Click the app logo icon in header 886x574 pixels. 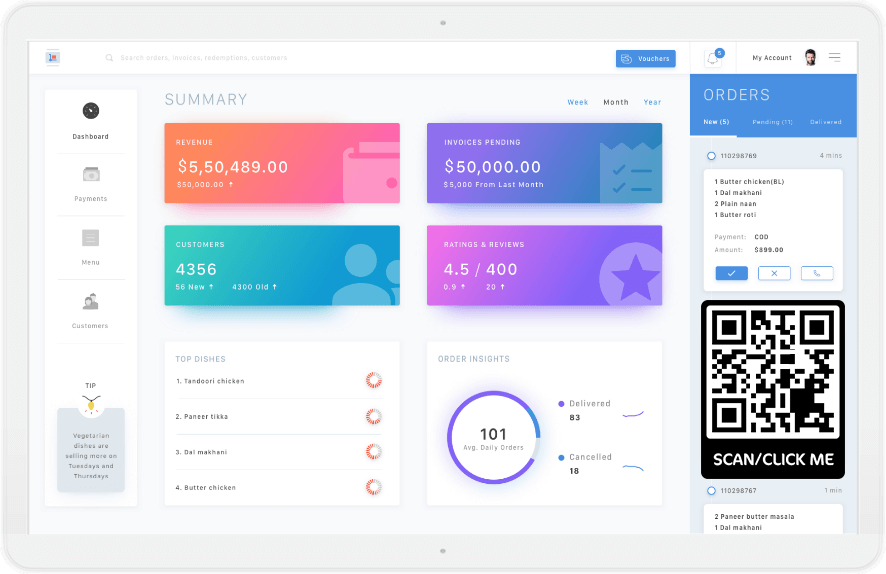click(x=53, y=58)
